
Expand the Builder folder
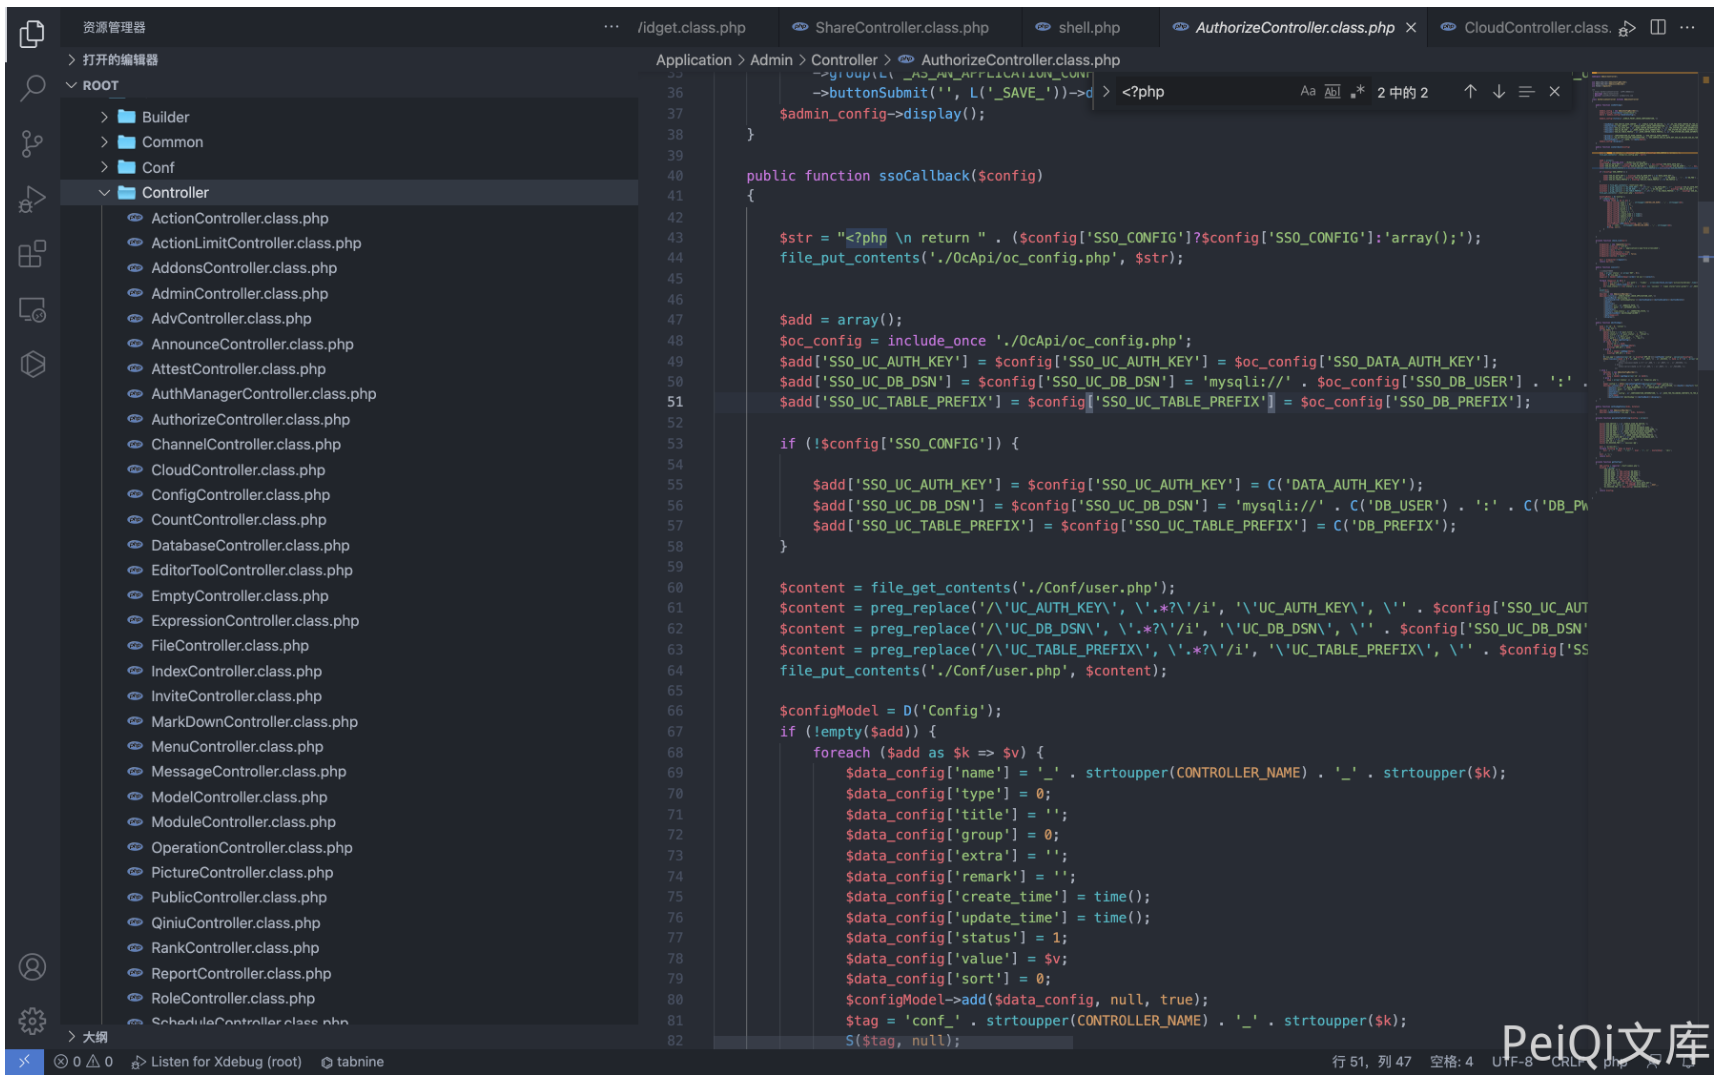tap(165, 117)
